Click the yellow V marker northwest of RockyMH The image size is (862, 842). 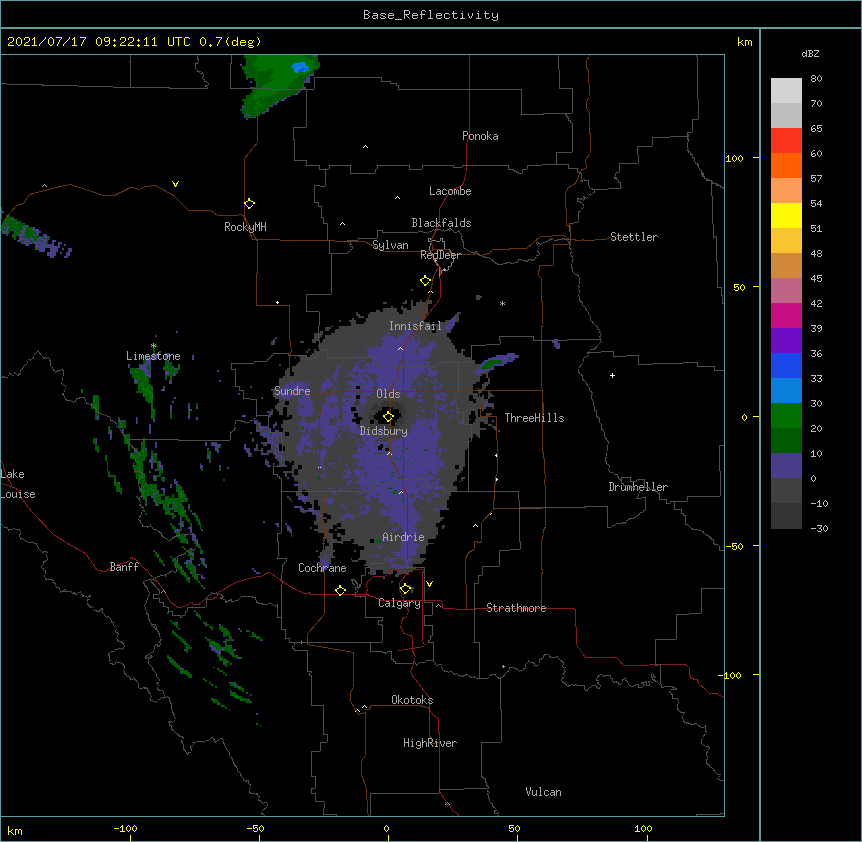tap(175, 184)
